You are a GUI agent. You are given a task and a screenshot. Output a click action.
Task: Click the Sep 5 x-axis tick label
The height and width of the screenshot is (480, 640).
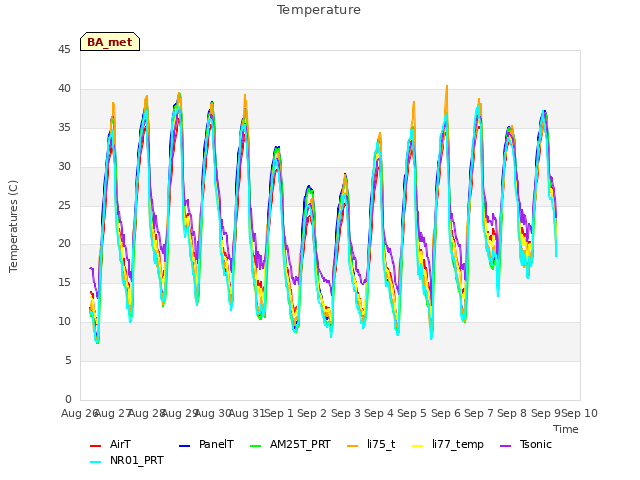(412, 413)
